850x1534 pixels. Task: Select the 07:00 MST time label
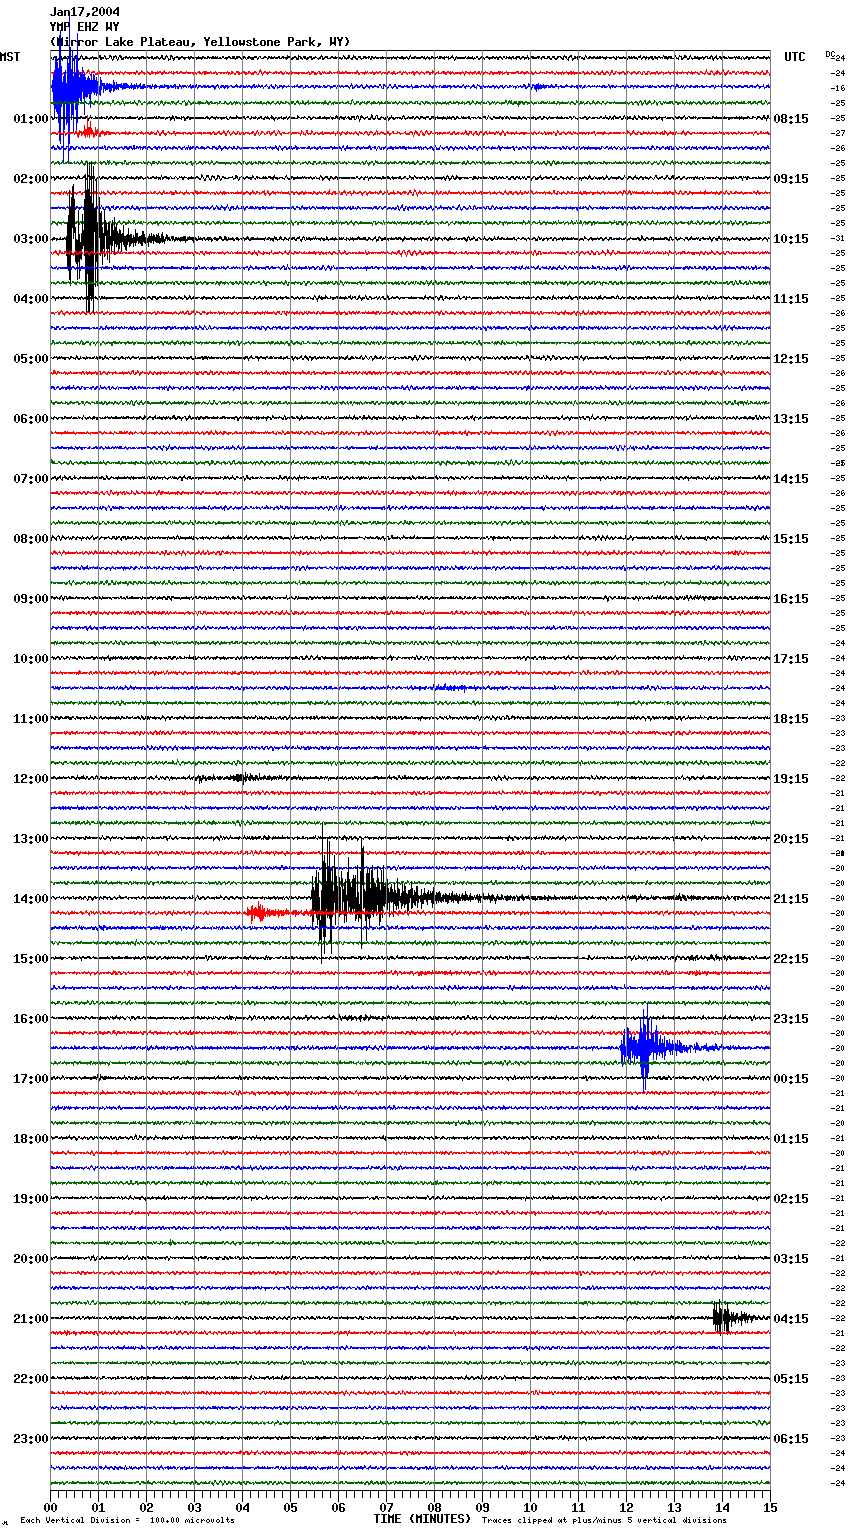31,479
